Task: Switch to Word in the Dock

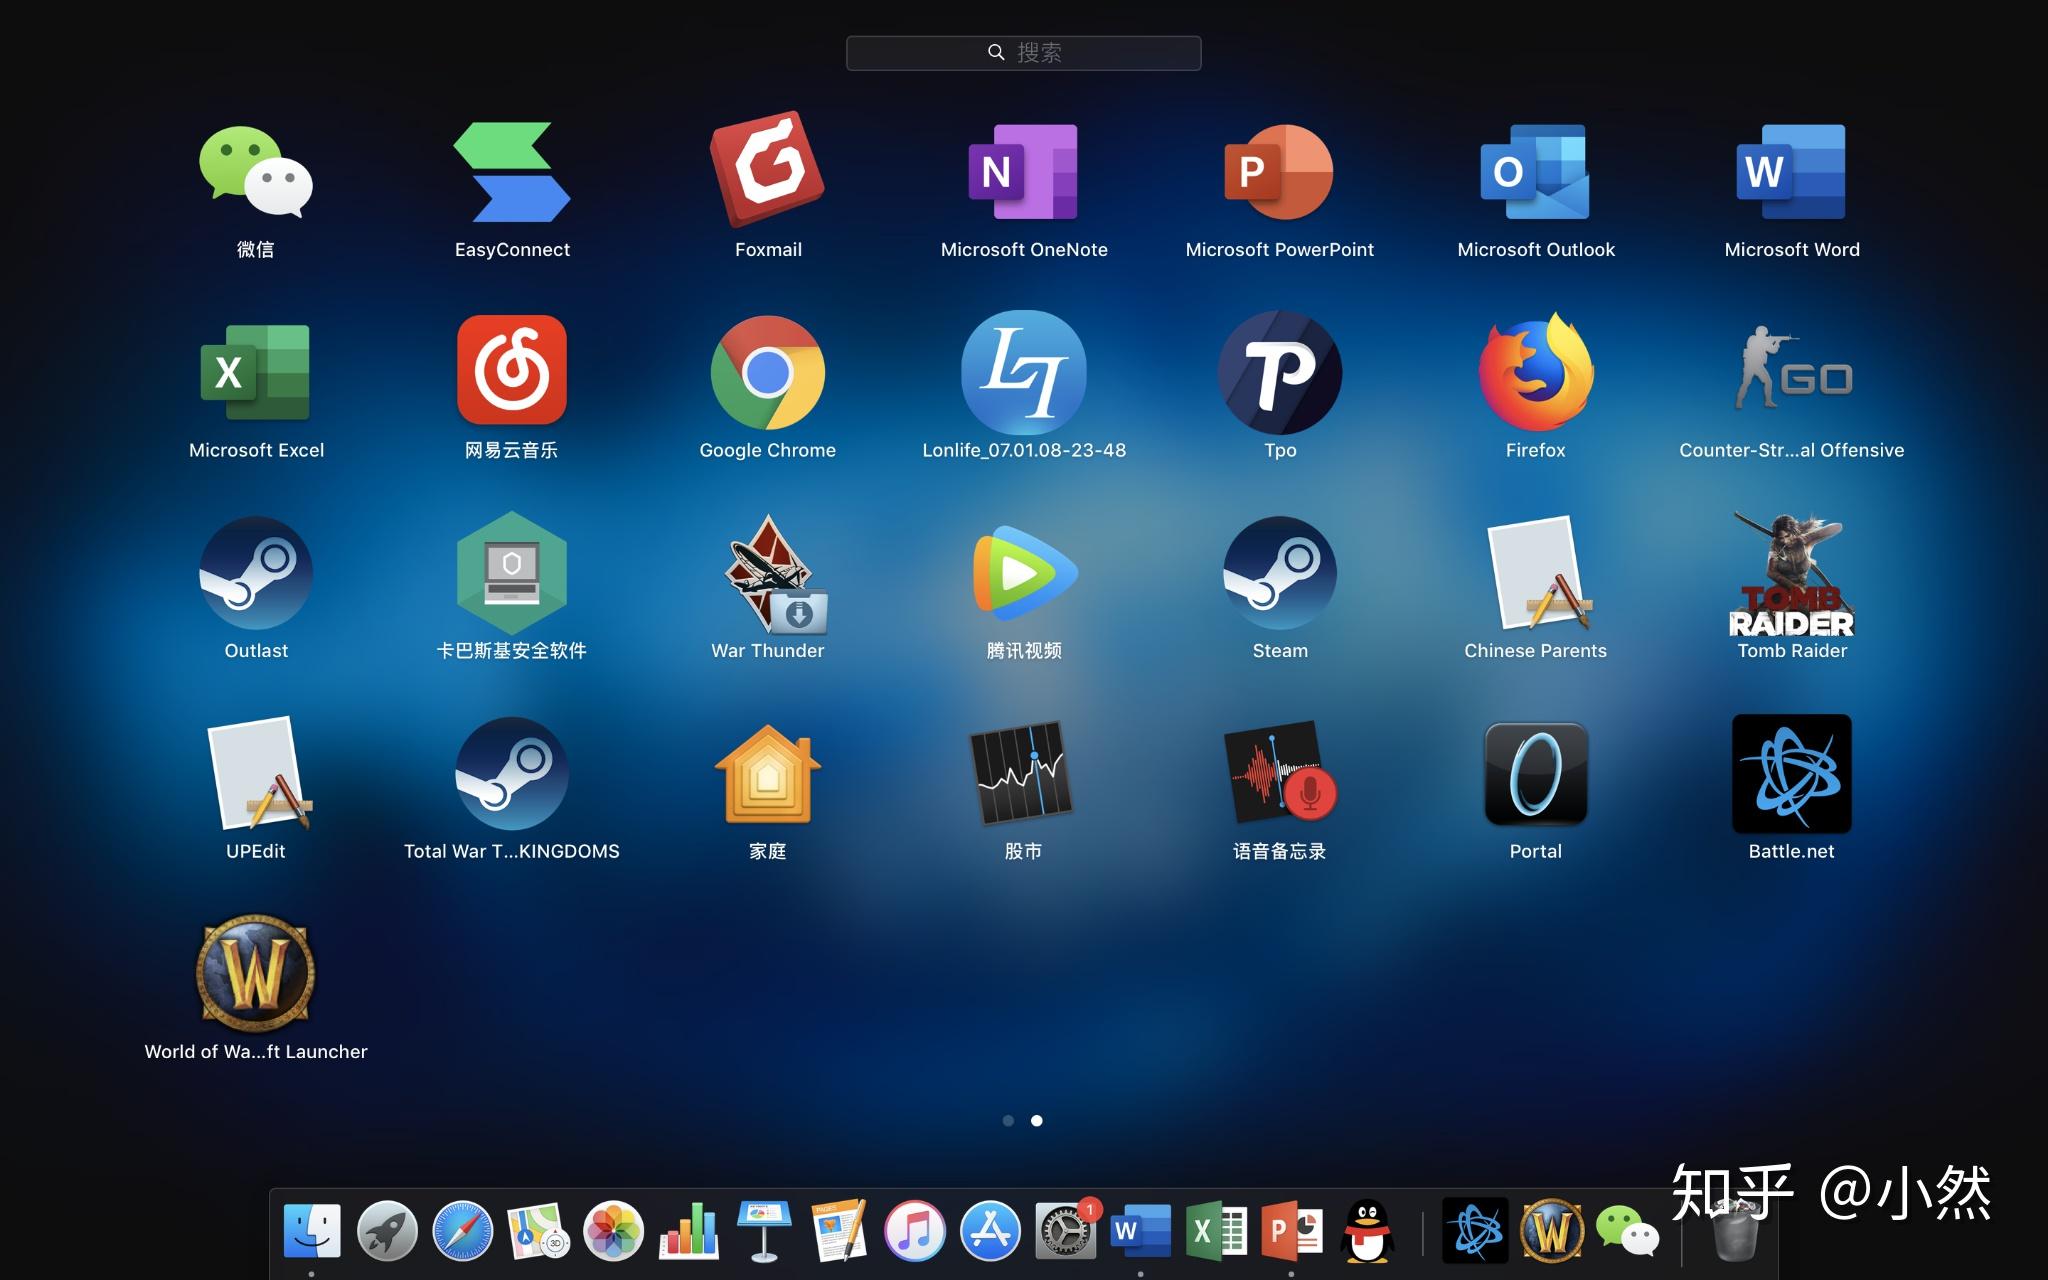Action: [1140, 1231]
